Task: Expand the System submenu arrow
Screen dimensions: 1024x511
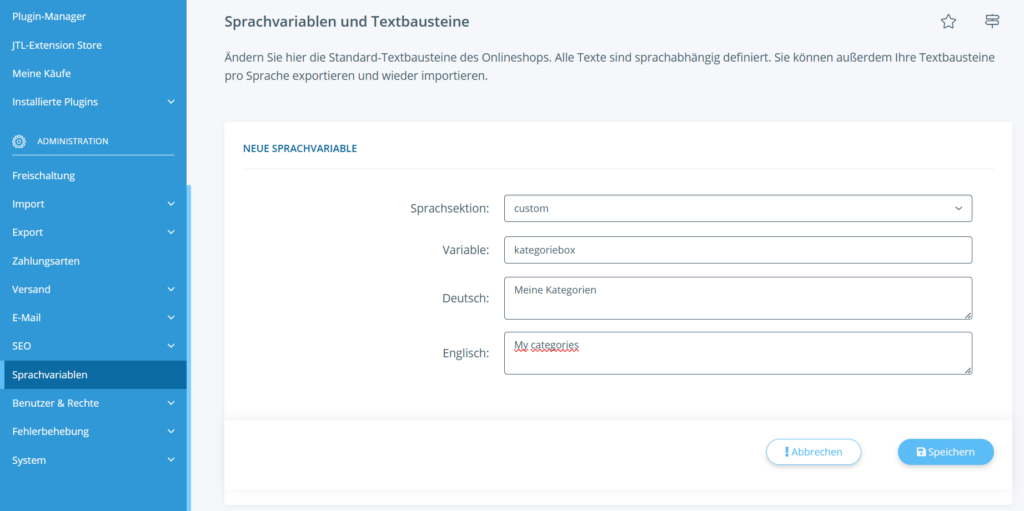Action: (171, 460)
